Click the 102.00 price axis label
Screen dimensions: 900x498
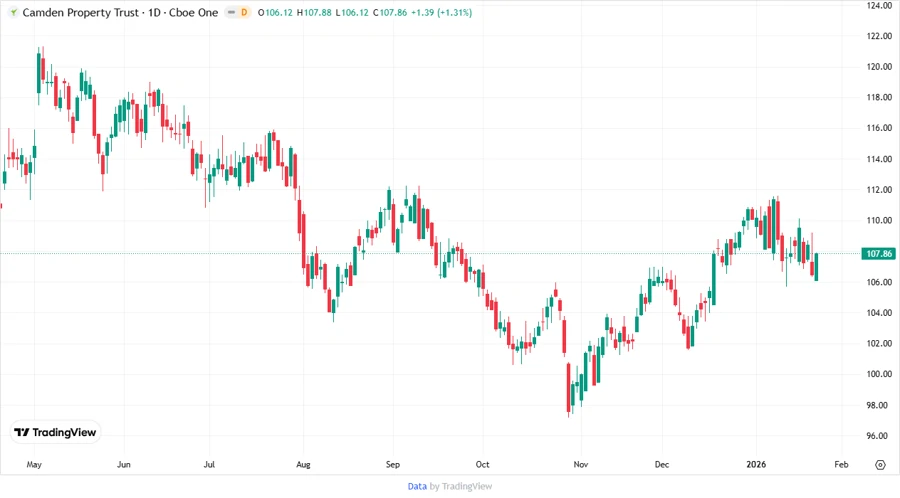[x=879, y=343]
